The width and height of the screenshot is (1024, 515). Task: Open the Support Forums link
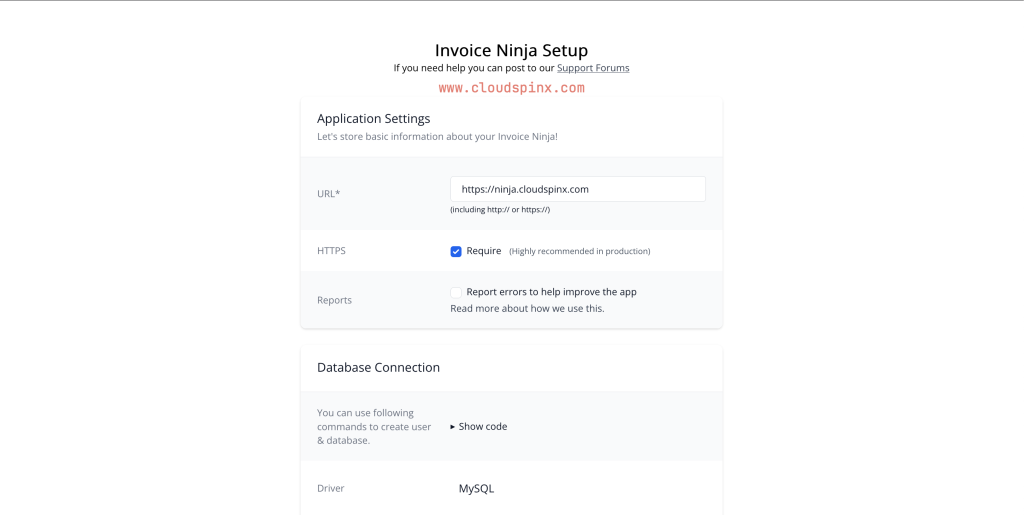pyautogui.click(x=593, y=68)
